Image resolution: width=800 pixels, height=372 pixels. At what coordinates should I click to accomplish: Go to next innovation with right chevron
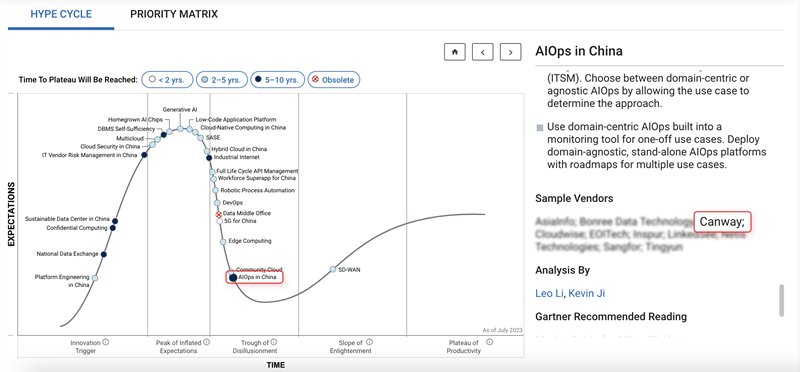coord(510,52)
